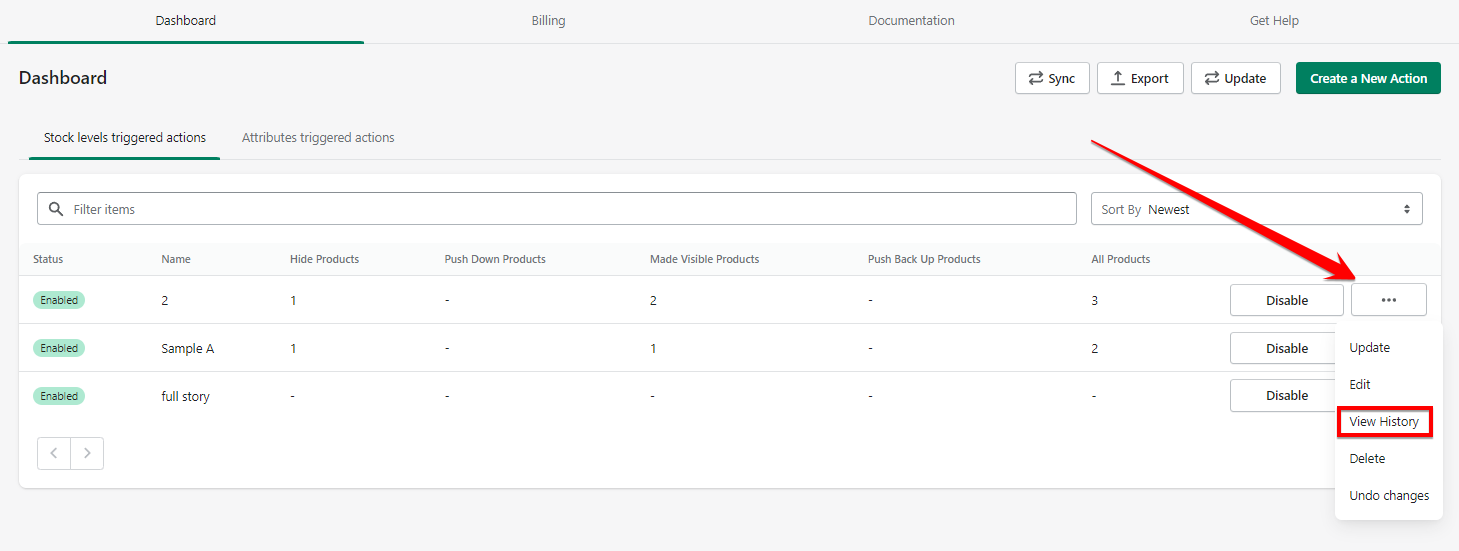Click the next page arrow
Viewport: 1459px width, 551px height.
[87, 453]
